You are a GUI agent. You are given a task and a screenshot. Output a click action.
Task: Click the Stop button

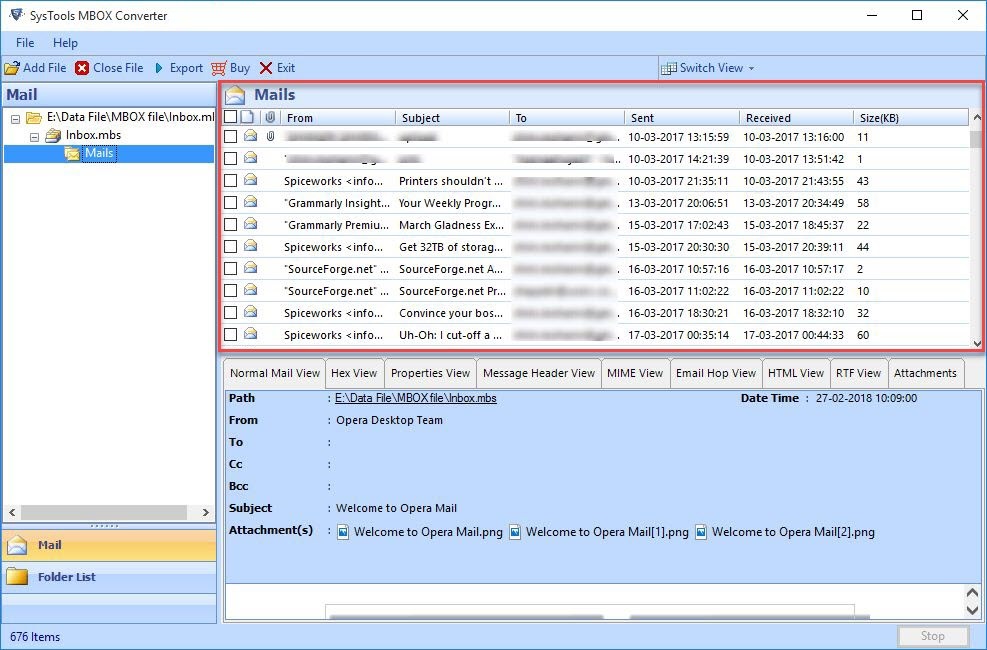tap(933, 636)
